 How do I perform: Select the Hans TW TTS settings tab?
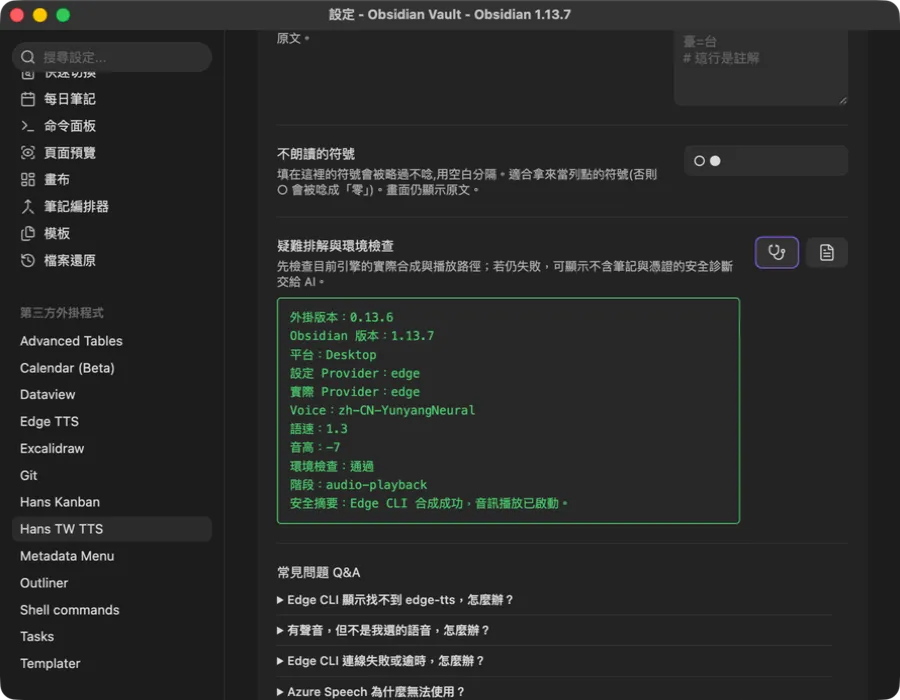(112, 529)
